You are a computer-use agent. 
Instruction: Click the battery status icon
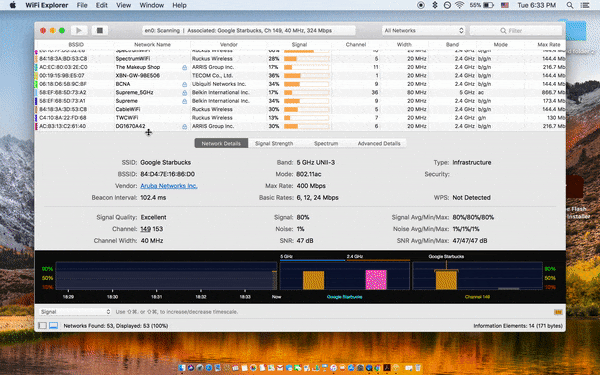[x=488, y=5]
